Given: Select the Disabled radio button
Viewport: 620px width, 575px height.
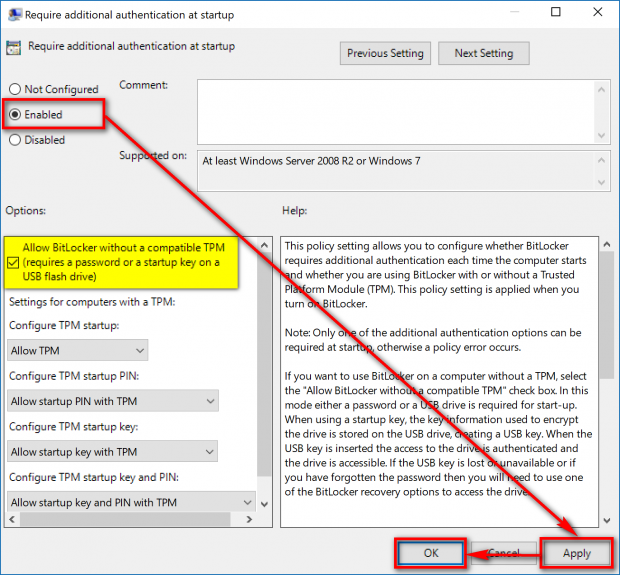Looking at the screenshot, I should tap(15, 140).
